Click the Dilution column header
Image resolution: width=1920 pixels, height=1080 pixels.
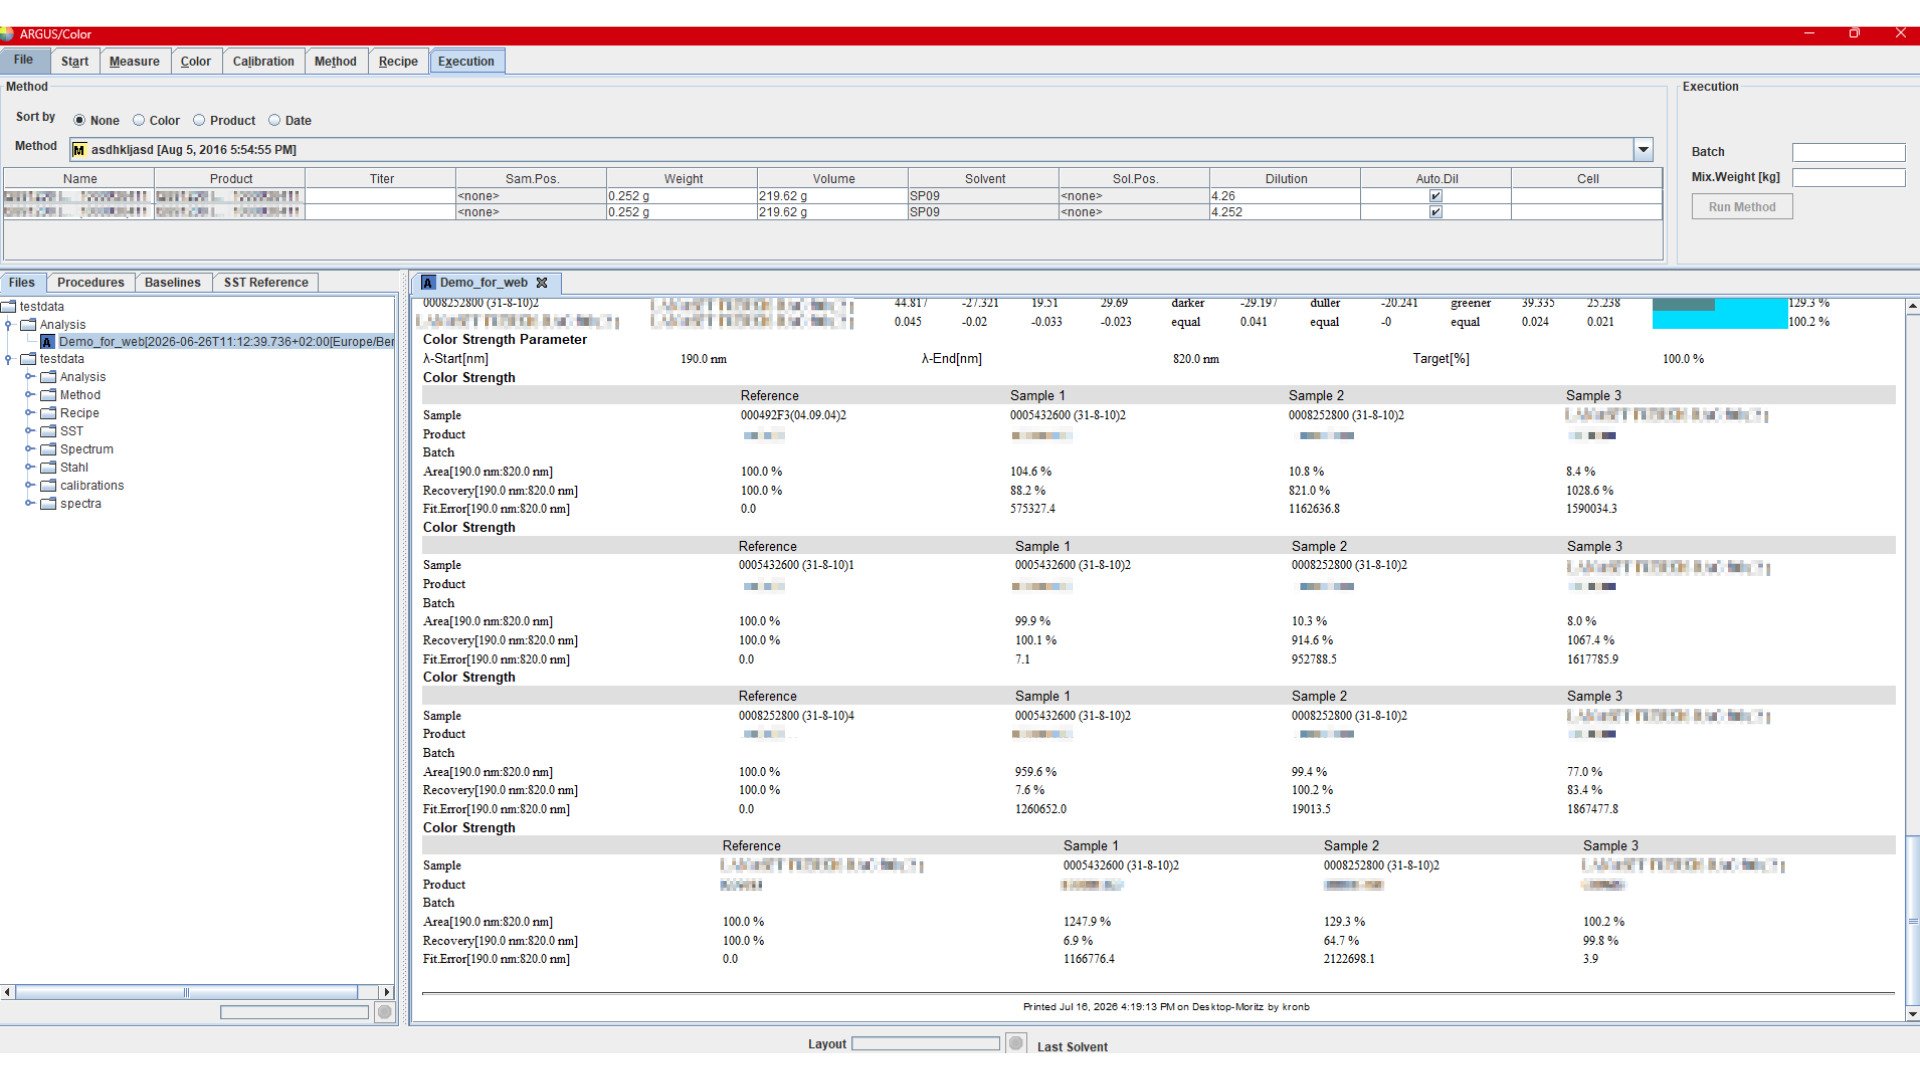coord(1285,179)
